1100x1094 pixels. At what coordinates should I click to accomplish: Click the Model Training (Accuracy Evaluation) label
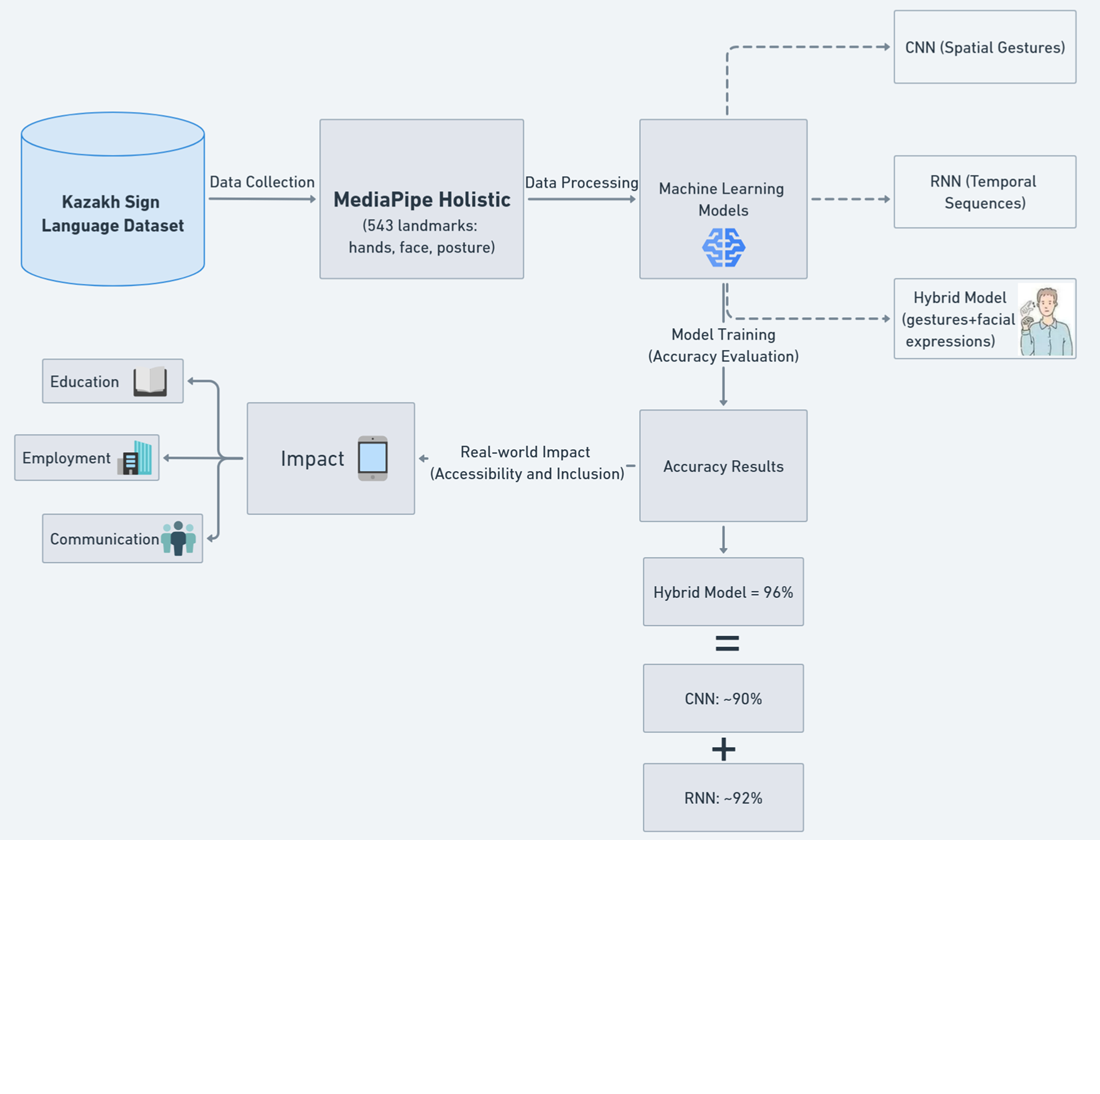pos(723,345)
